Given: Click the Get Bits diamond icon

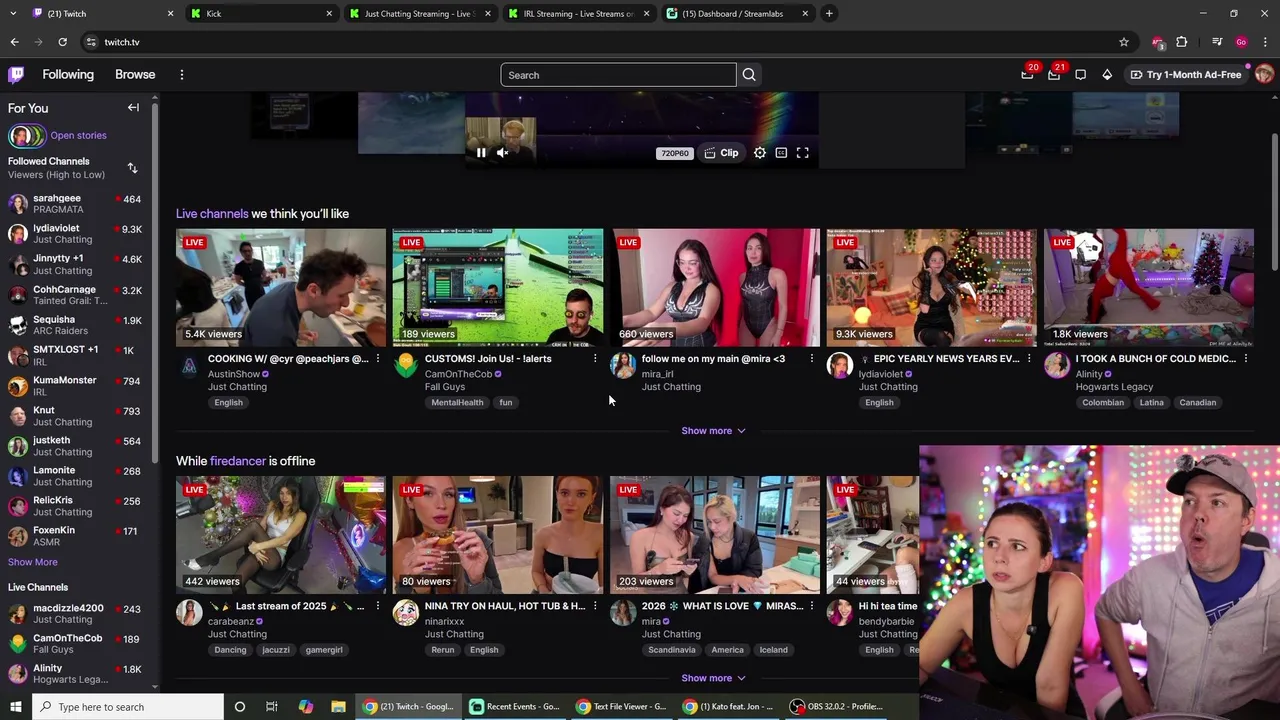Looking at the screenshot, I should tap(1107, 75).
